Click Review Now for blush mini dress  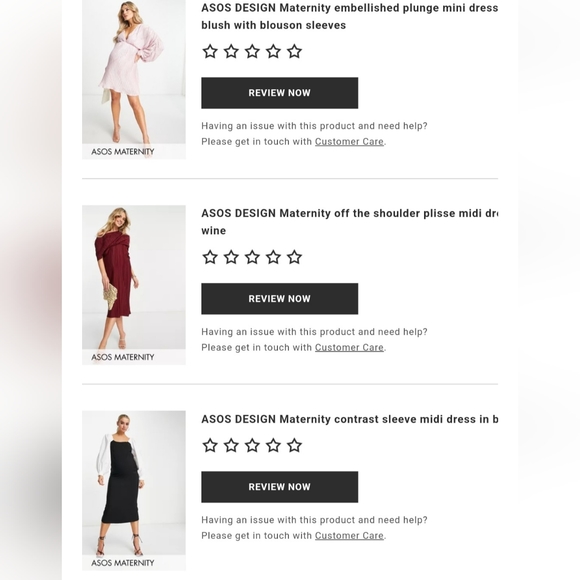[280, 93]
